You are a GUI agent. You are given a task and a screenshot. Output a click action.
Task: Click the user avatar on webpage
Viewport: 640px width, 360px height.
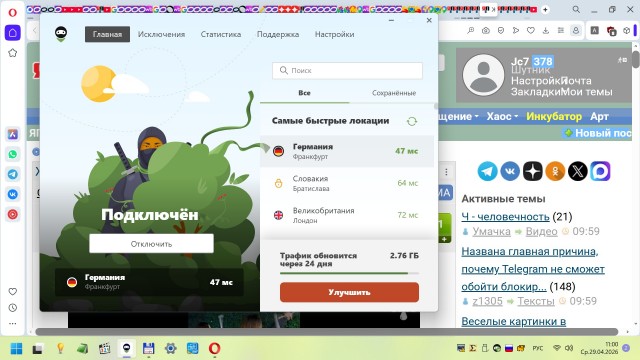pos(483,75)
